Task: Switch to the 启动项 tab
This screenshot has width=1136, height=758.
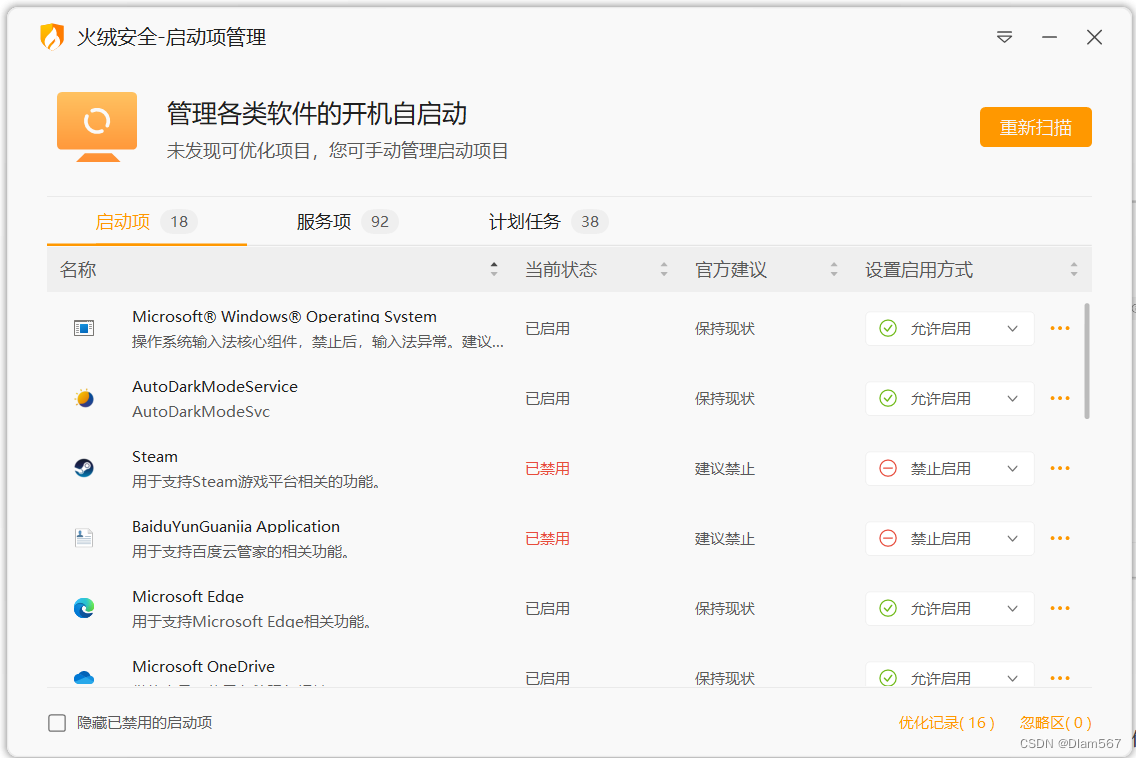Action: tap(146, 222)
